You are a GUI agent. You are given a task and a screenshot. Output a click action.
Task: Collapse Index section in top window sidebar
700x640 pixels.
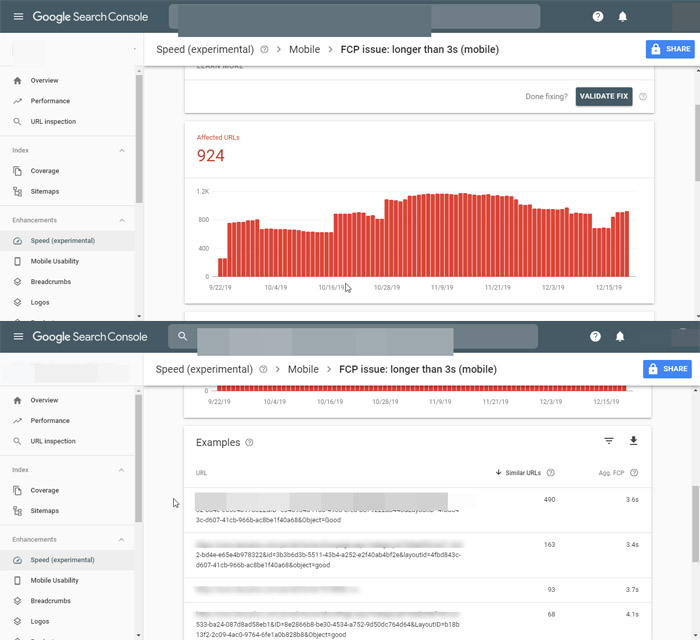pos(122,150)
